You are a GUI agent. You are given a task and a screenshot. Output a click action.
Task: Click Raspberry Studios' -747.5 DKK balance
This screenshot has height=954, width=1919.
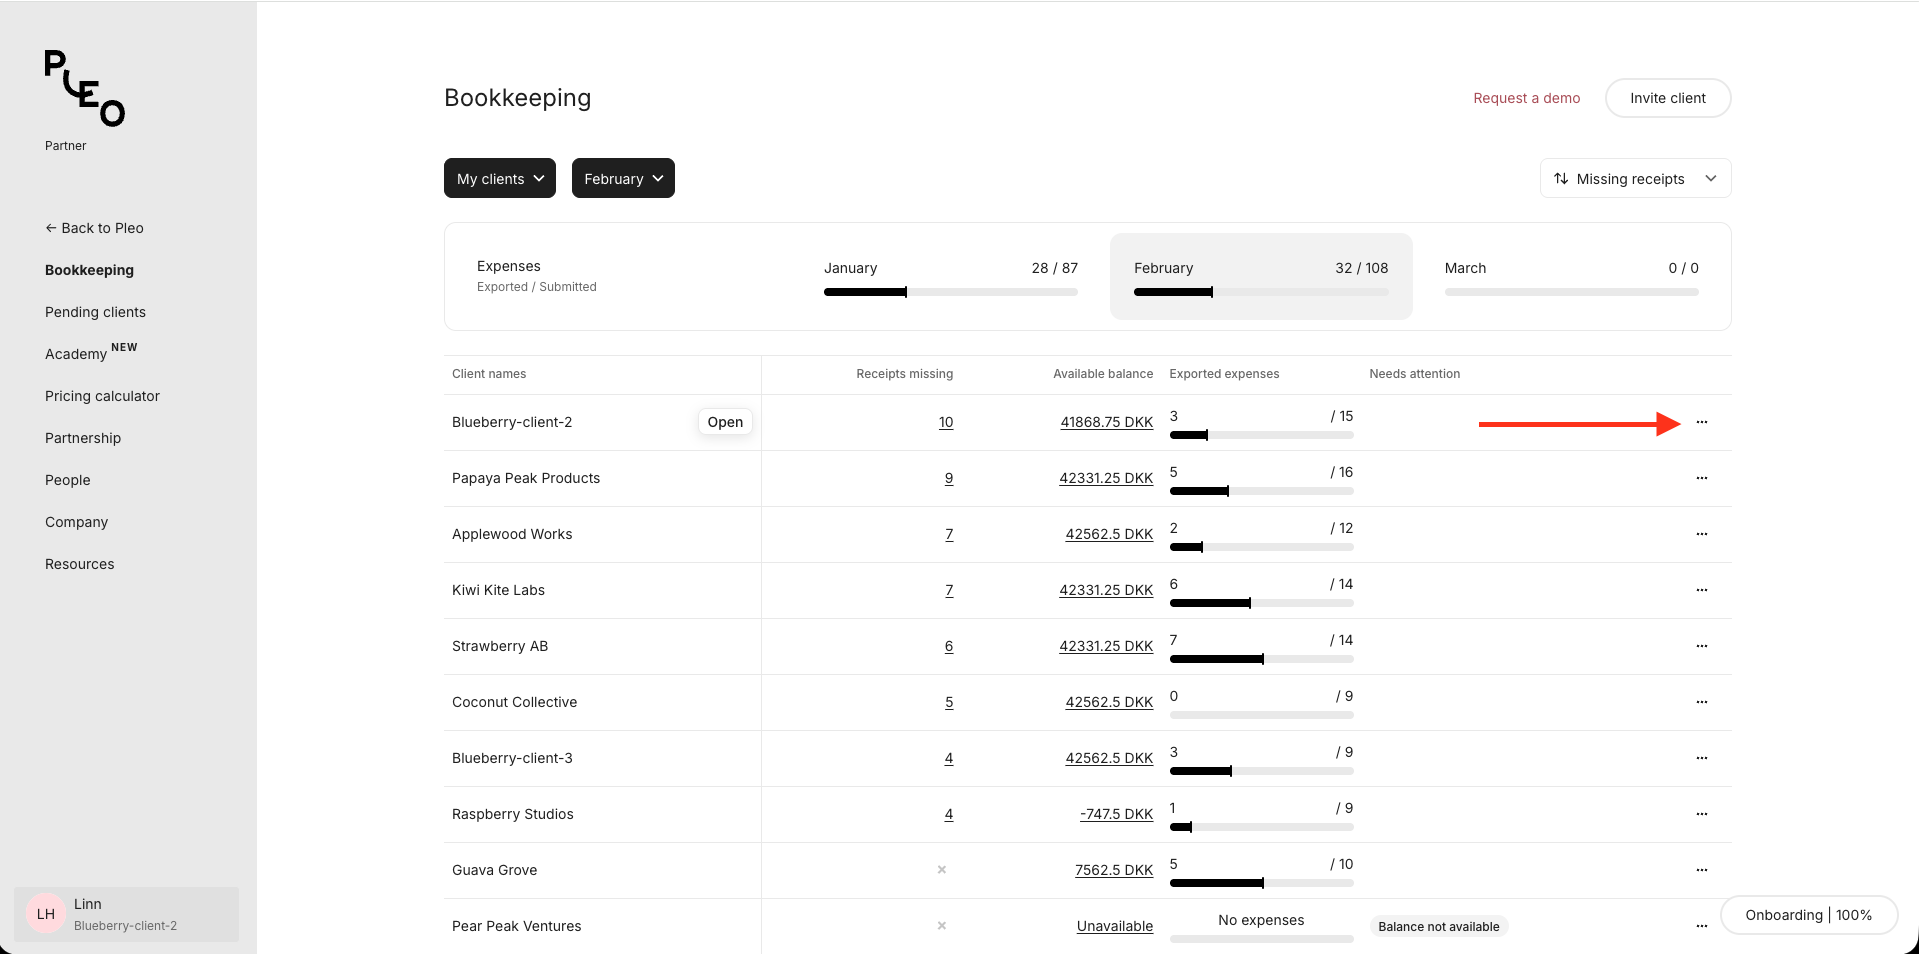click(x=1117, y=814)
